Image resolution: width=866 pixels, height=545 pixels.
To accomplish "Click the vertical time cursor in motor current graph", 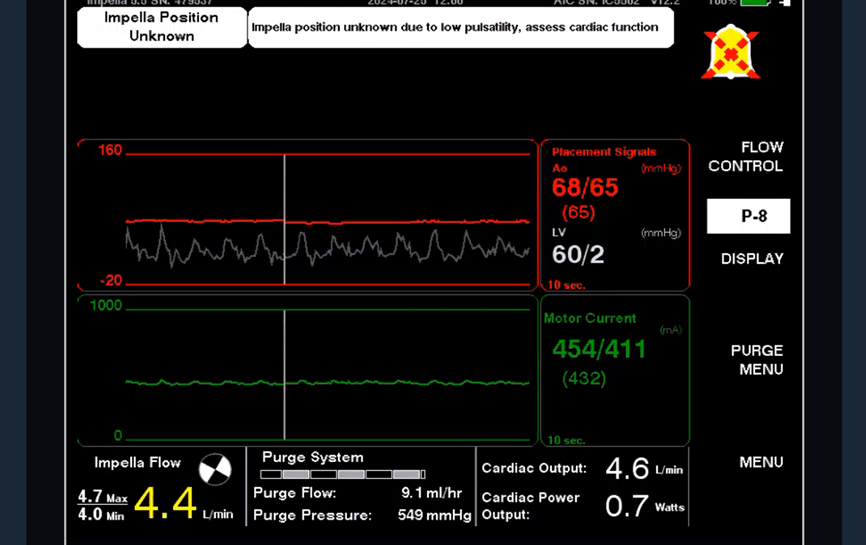I will pyautogui.click(x=284, y=375).
